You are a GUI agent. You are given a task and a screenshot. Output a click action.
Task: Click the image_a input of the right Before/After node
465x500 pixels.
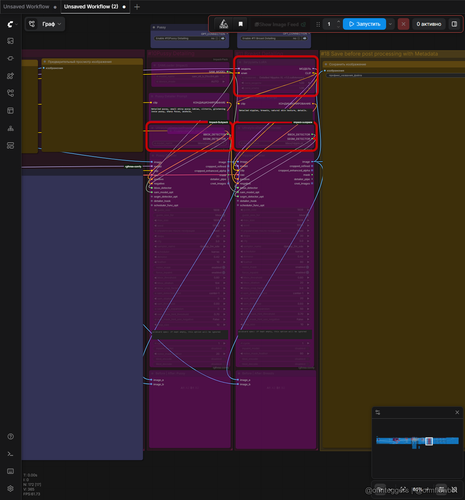[x=238, y=380]
